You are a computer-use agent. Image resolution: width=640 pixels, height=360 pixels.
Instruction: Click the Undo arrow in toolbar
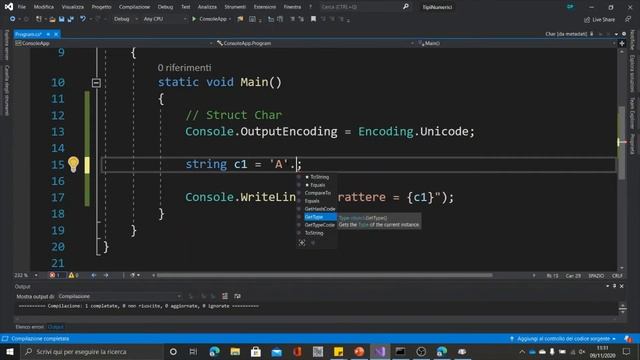click(x=83, y=19)
